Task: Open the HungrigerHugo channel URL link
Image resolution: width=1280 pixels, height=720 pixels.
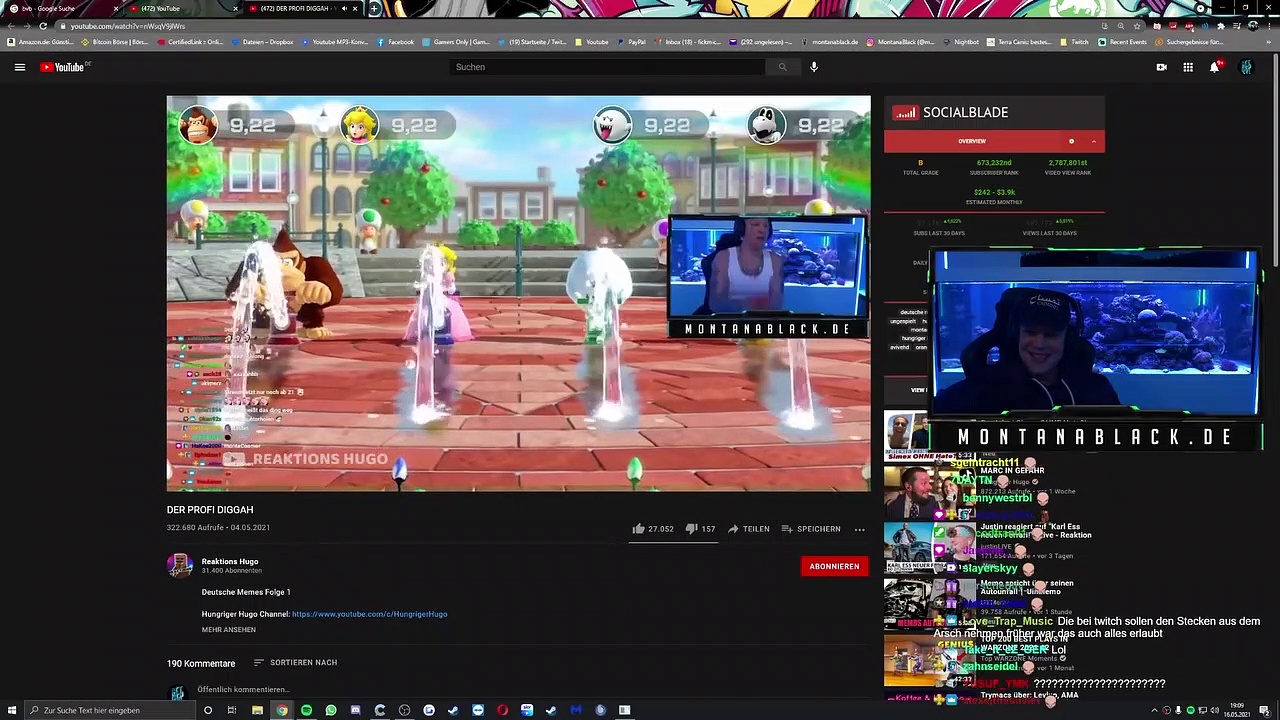Action: coord(369,614)
